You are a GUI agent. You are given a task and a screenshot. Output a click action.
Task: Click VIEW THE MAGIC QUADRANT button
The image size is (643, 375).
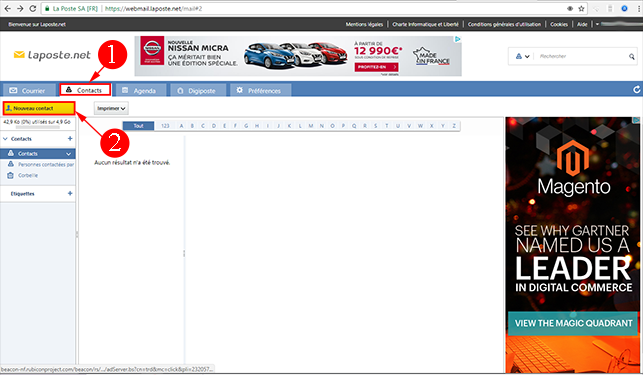tap(573, 323)
